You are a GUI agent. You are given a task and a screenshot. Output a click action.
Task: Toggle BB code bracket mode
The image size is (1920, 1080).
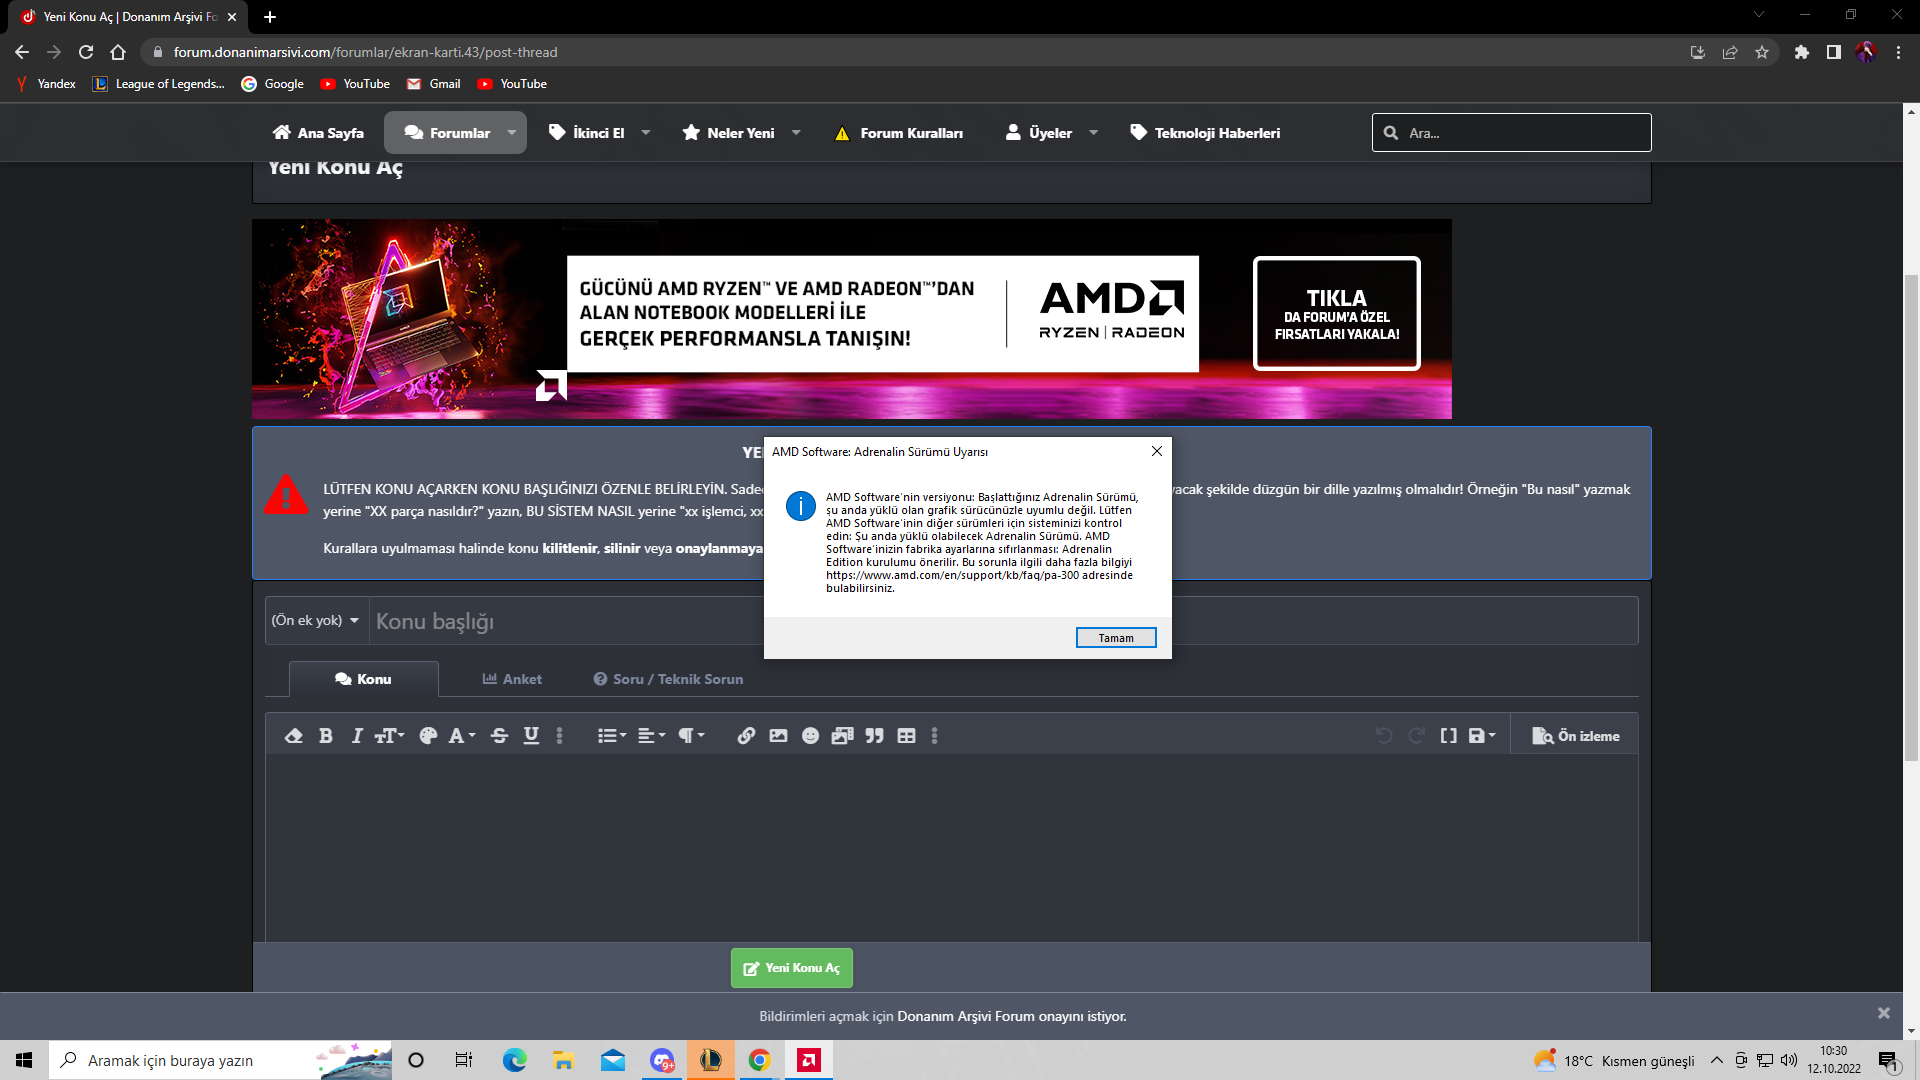pos(1448,736)
